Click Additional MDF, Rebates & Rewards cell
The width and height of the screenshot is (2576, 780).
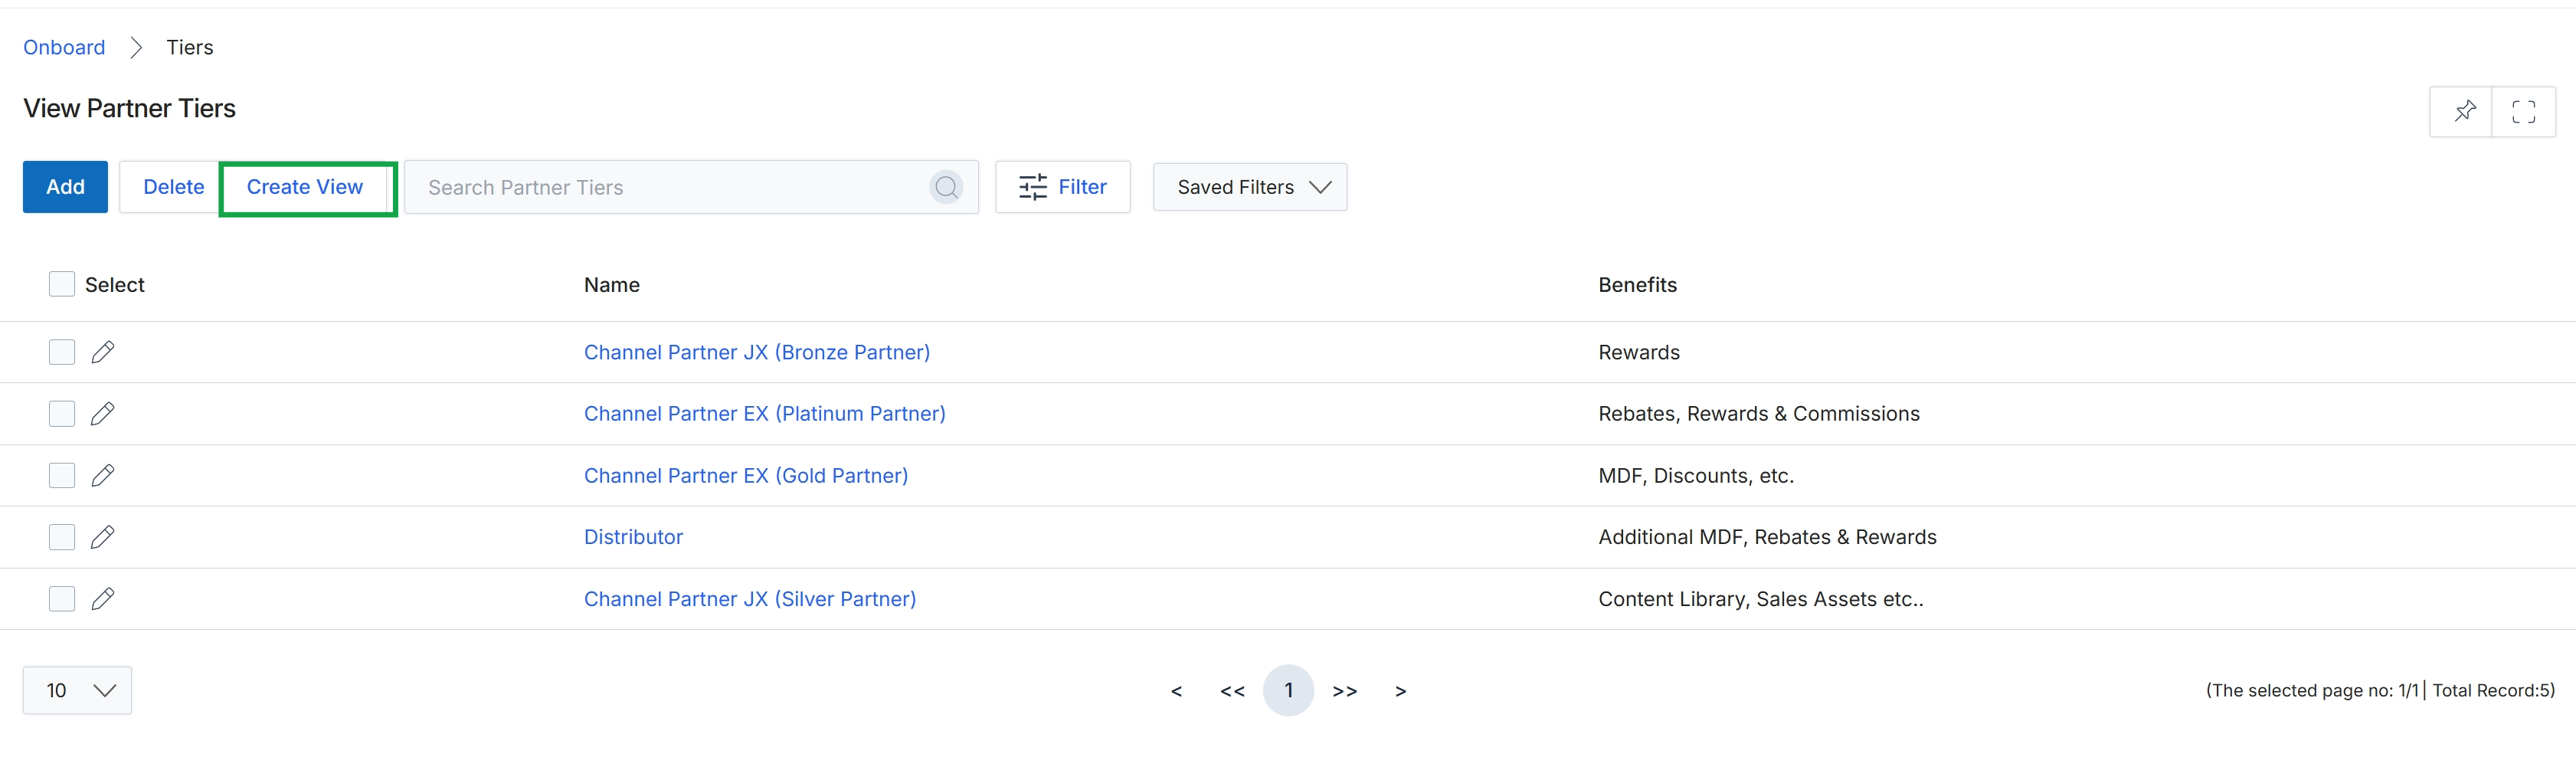[x=1767, y=537]
